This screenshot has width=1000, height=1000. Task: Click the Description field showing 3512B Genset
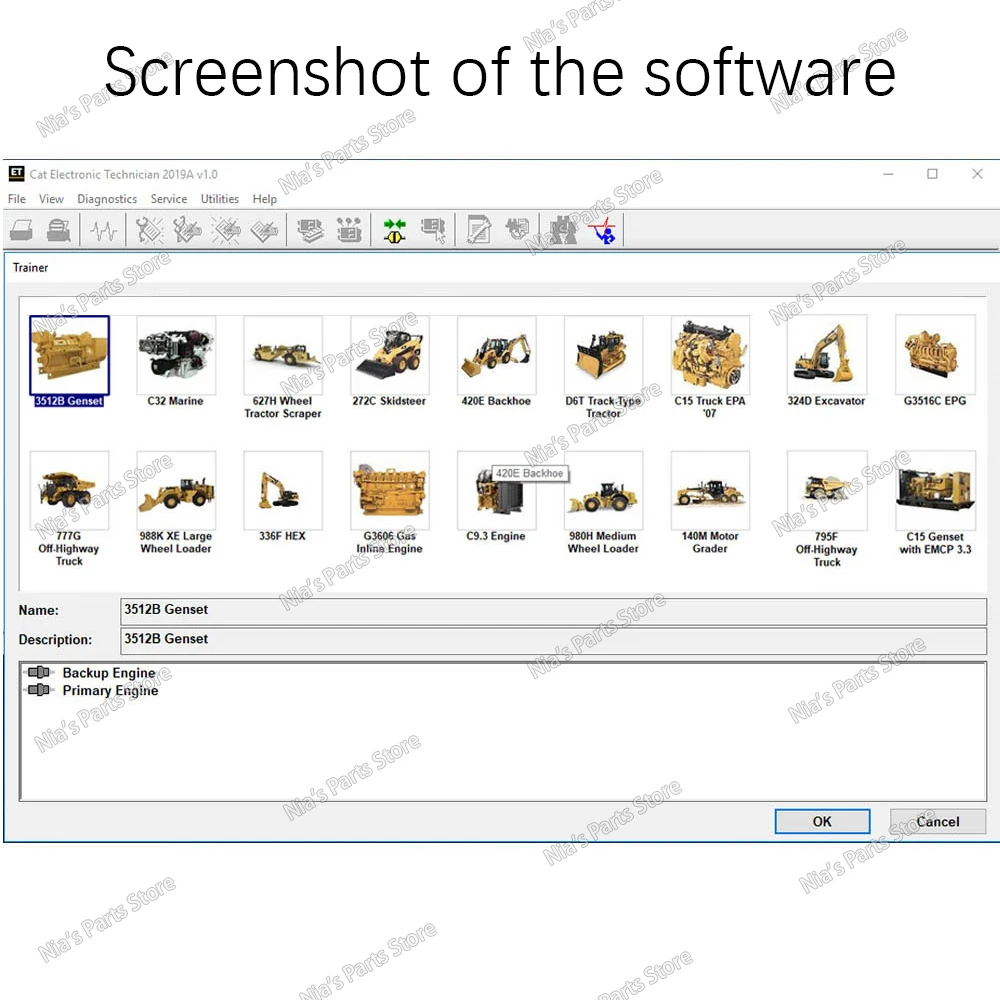pyautogui.click(x=553, y=640)
